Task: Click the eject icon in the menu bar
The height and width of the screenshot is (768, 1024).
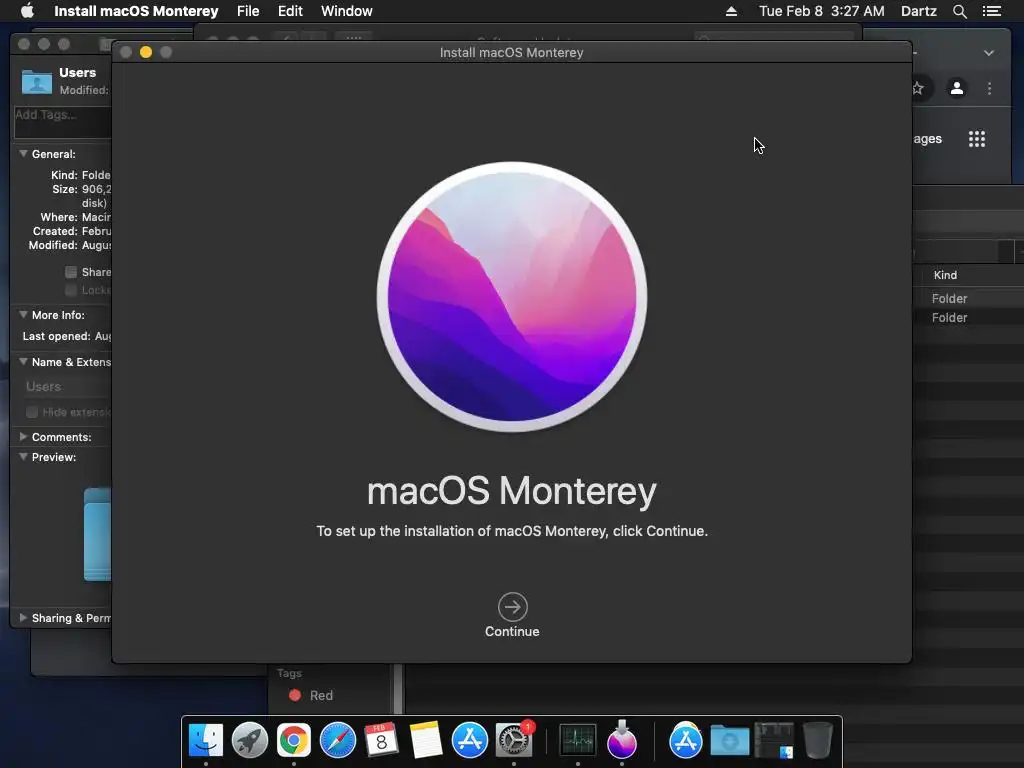Action: click(x=731, y=11)
